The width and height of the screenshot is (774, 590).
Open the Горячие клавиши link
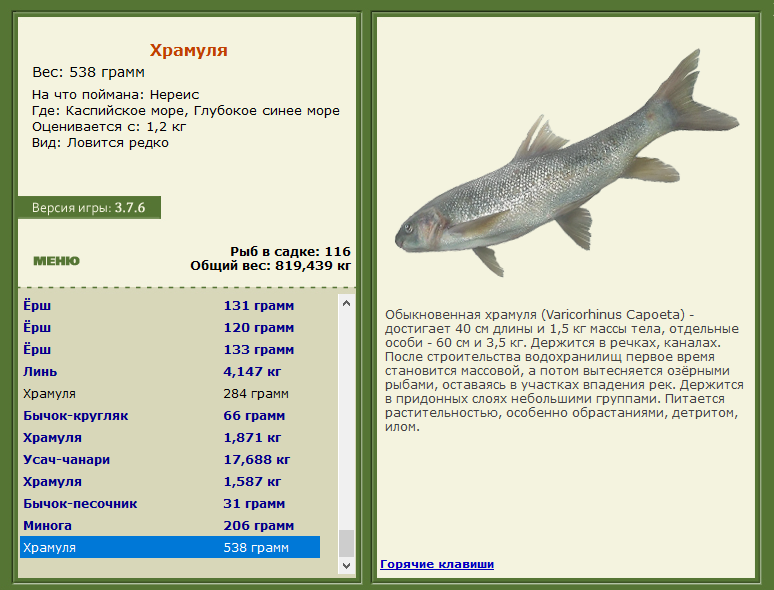437,564
